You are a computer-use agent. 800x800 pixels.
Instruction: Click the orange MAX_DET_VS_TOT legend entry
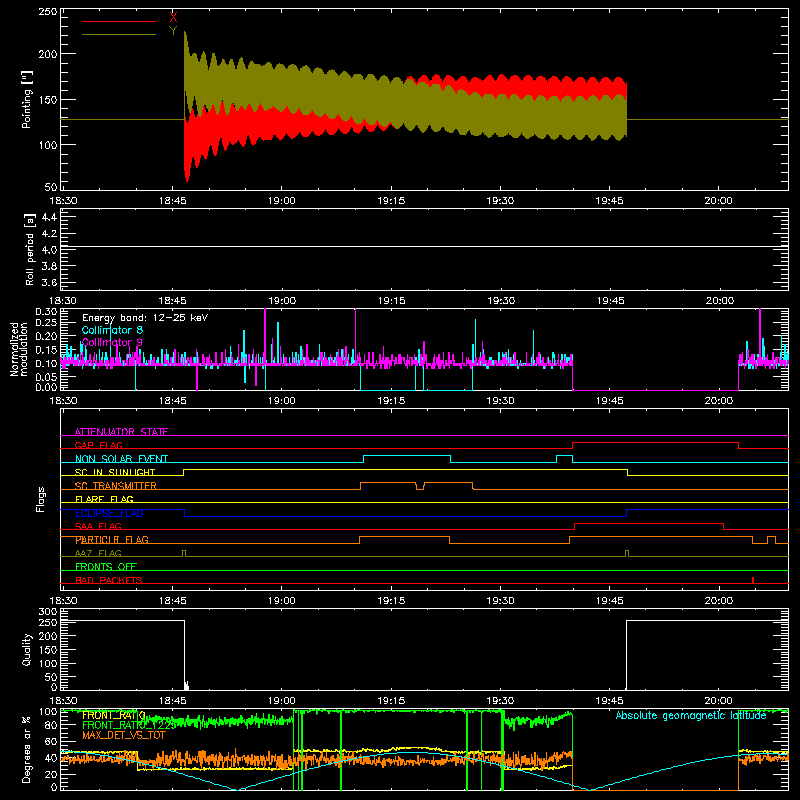[123, 735]
